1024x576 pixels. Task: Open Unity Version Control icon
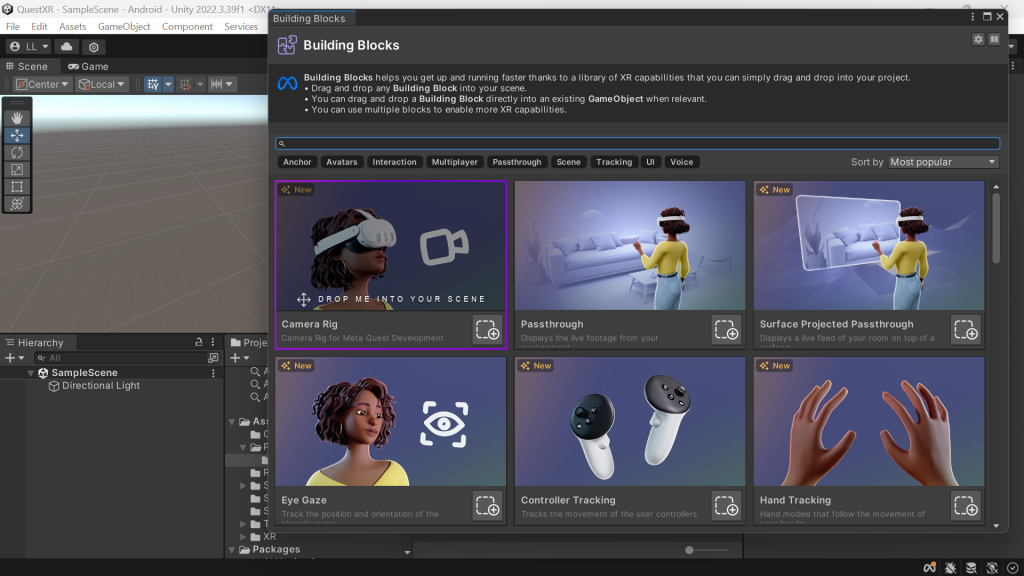[x=93, y=47]
